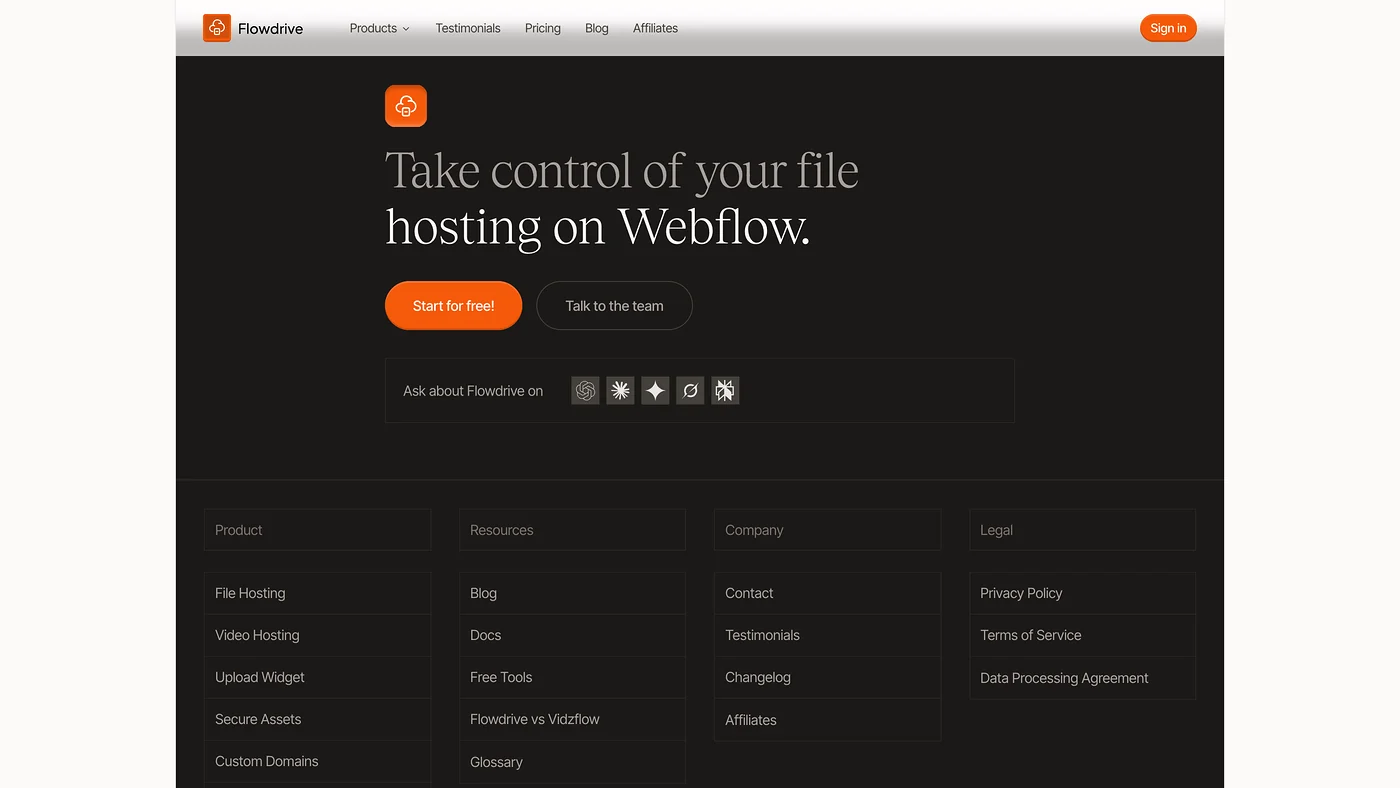
Task: Click the Flowdrive wordmark in the navbar
Action: click(x=271, y=29)
